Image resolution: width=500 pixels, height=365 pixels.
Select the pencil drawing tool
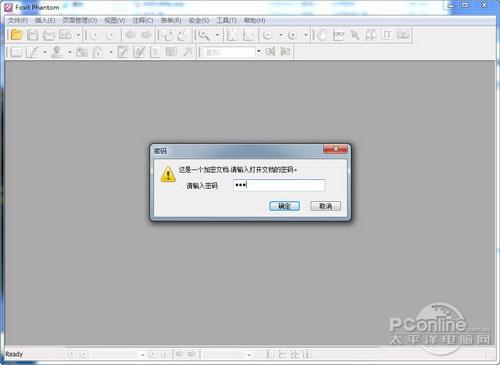(32, 52)
